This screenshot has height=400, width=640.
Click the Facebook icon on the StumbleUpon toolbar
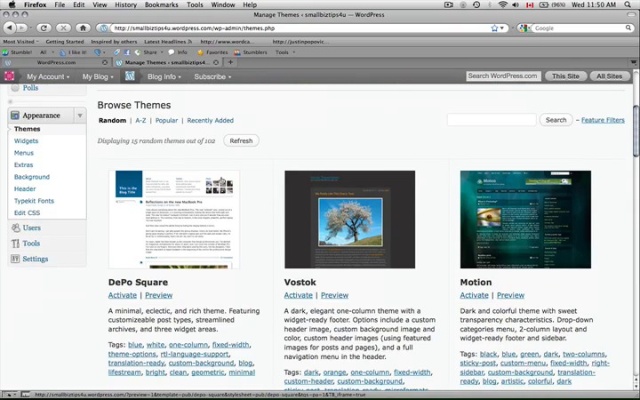[x=127, y=52]
